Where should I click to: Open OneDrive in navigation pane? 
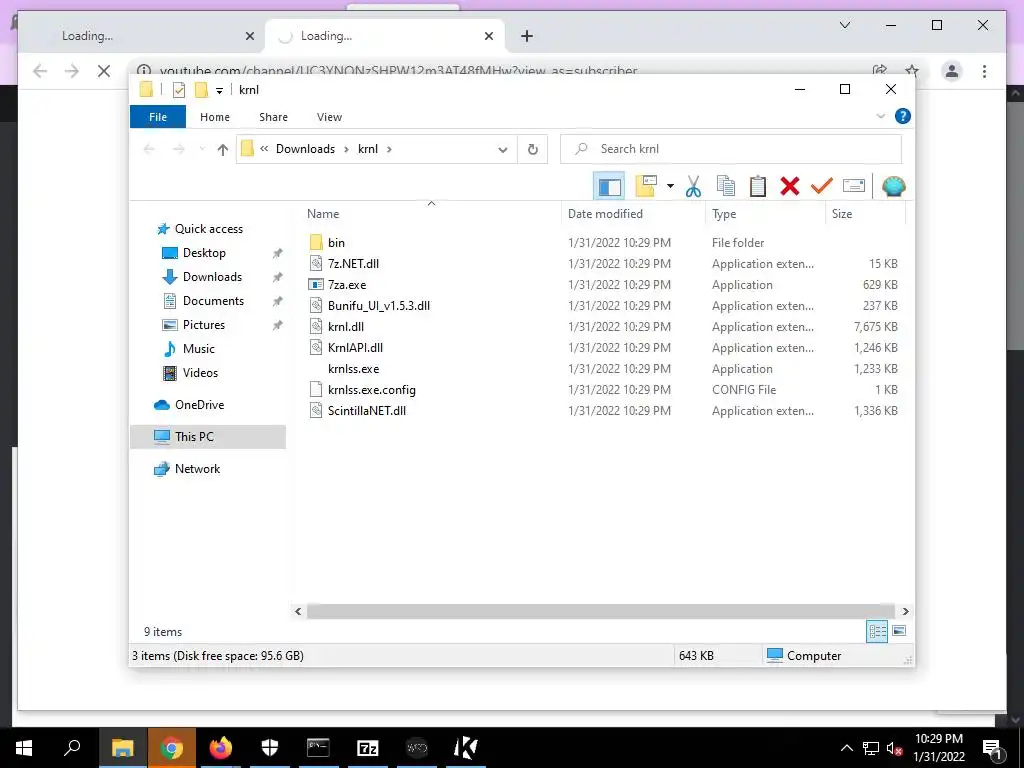coord(199,405)
